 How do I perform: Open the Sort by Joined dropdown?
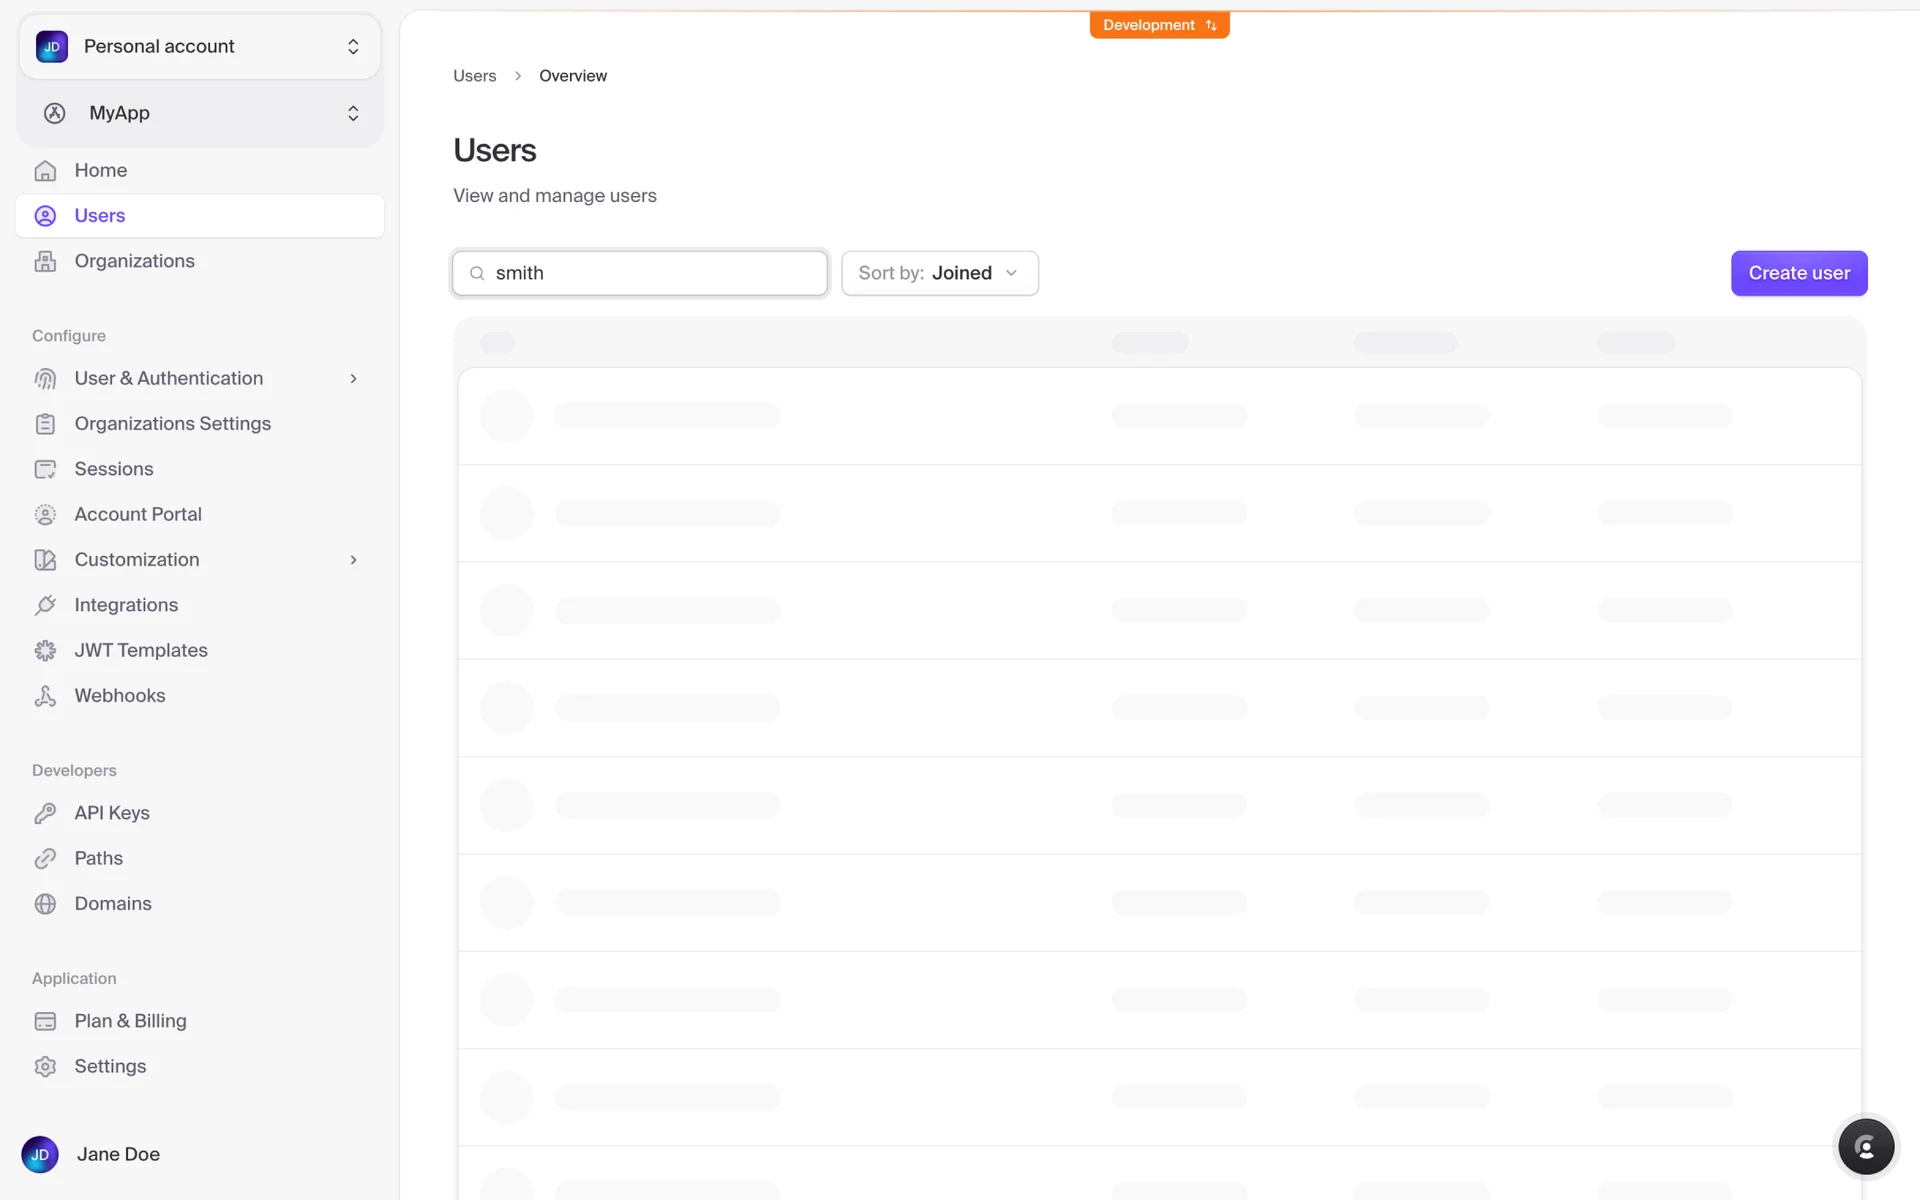[939, 273]
